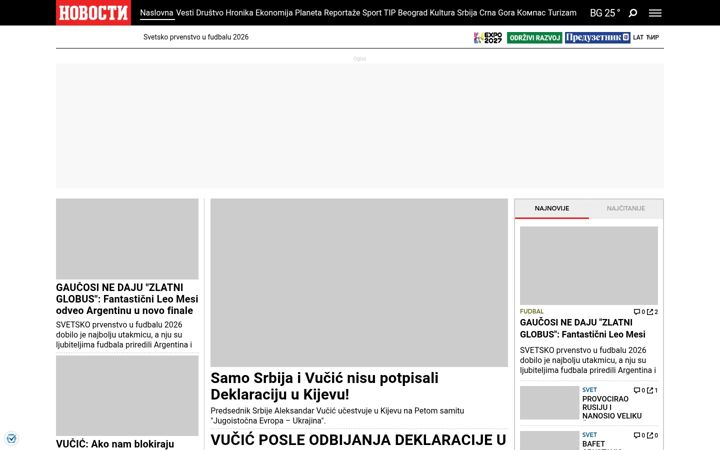Open the search magnifier icon

pos(633,13)
